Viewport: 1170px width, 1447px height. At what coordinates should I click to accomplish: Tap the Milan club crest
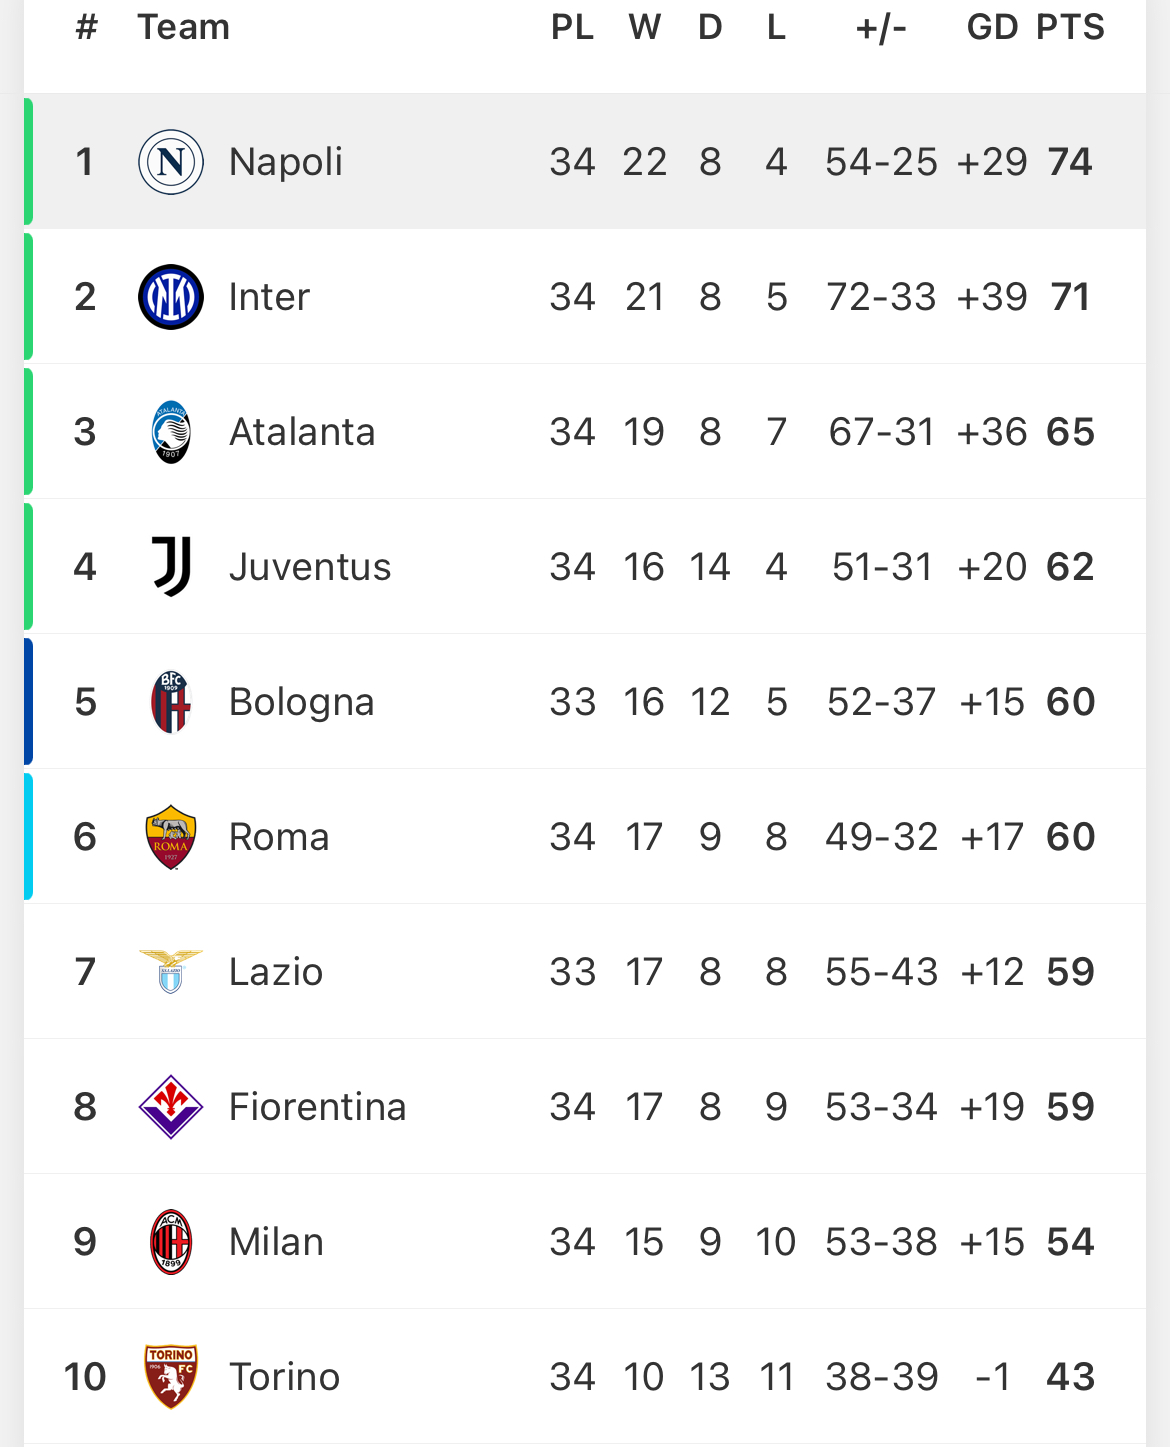tap(171, 1242)
